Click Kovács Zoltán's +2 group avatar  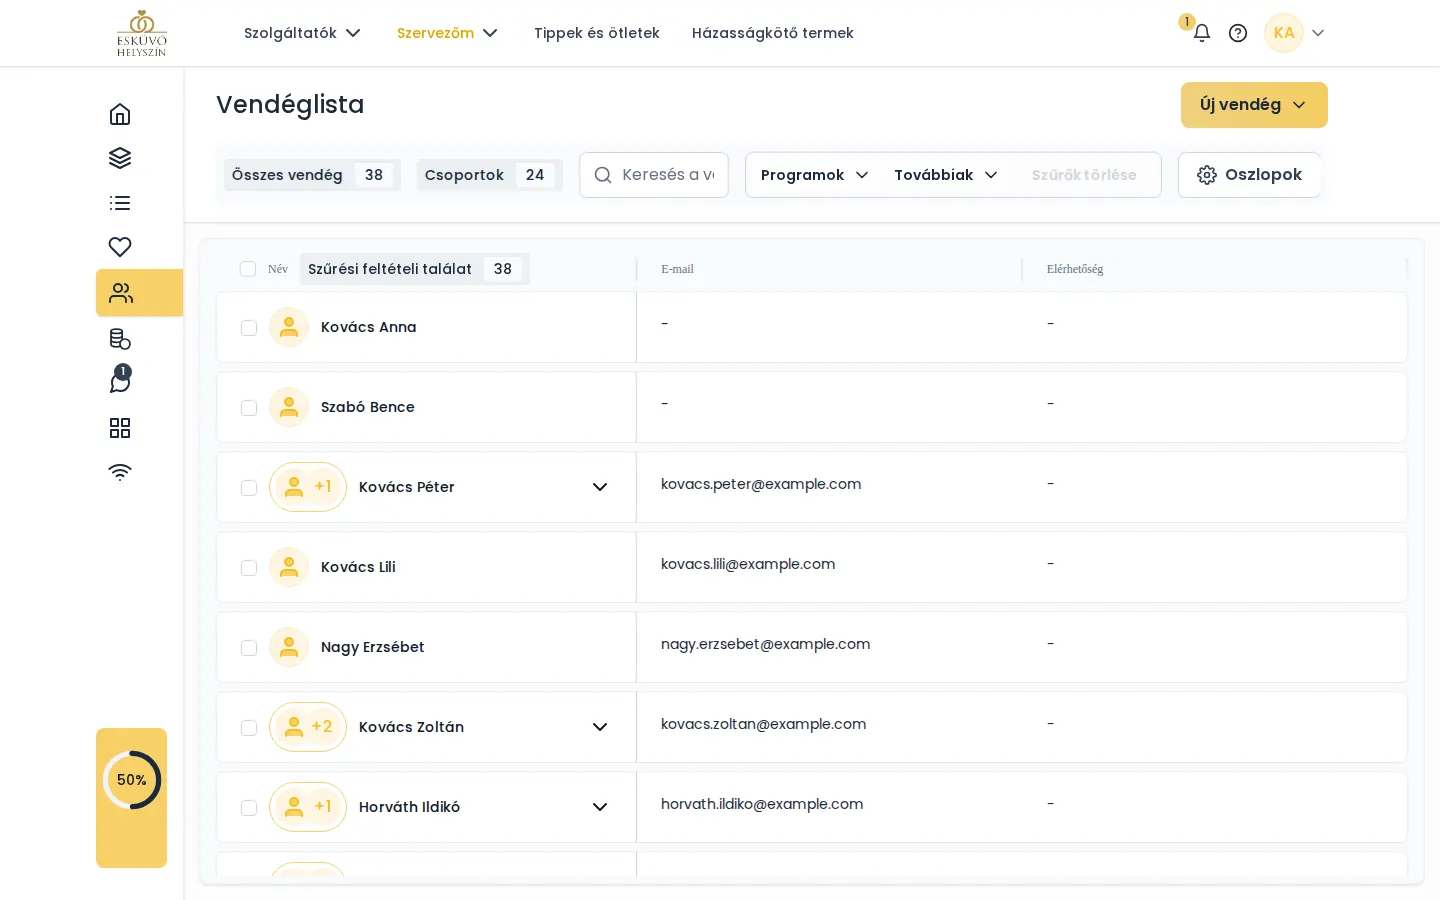[308, 727]
